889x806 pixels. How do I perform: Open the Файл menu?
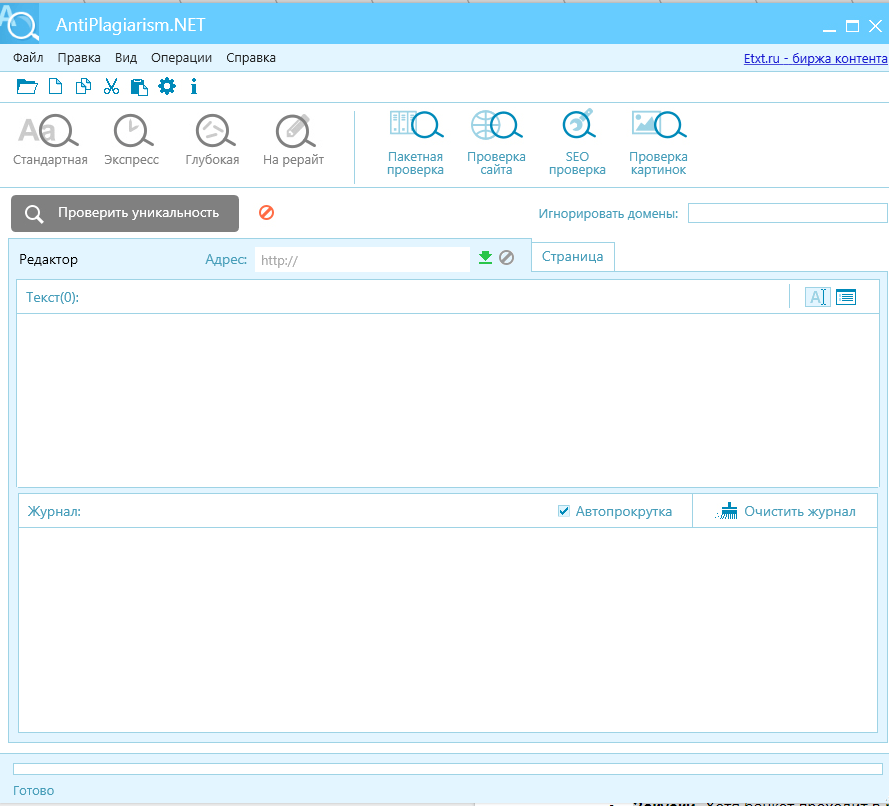click(x=28, y=58)
